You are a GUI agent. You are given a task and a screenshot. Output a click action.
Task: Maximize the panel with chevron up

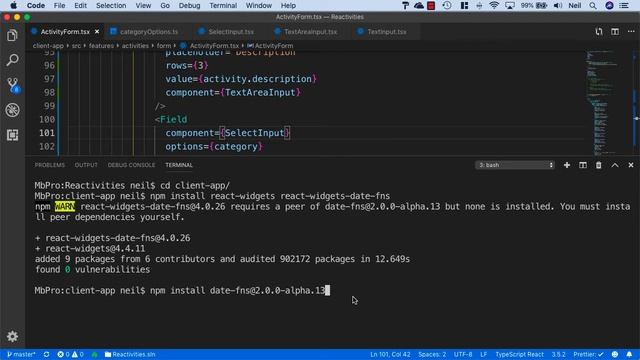click(x=615, y=165)
